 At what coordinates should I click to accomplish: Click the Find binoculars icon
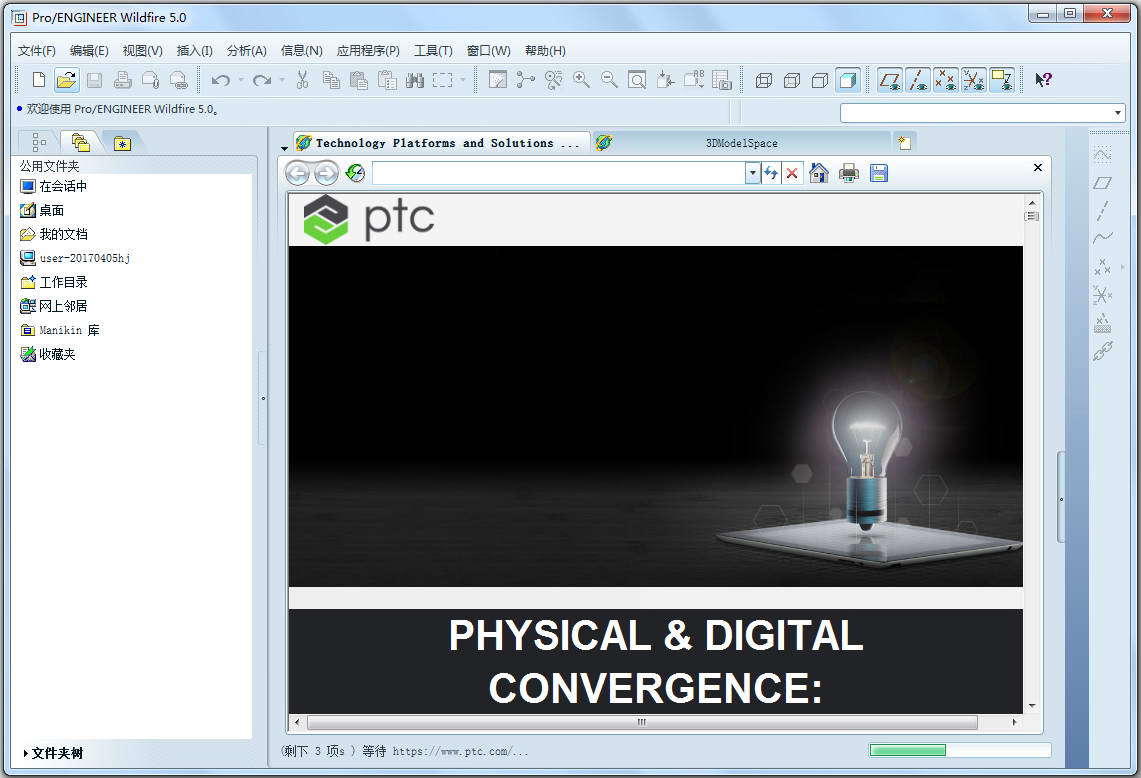coord(415,80)
